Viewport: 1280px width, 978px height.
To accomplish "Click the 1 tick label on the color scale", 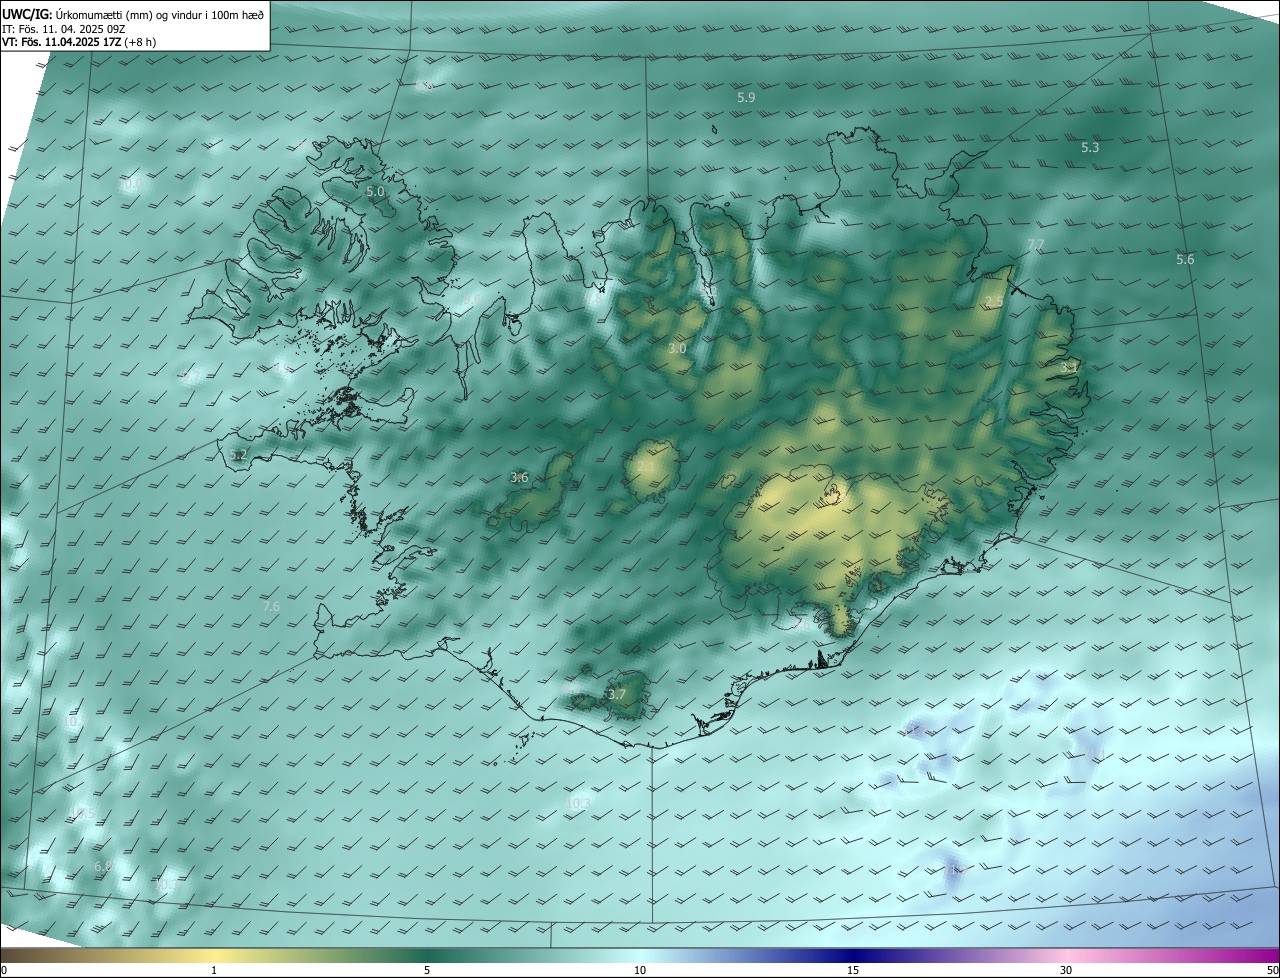I will coord(214,970).
